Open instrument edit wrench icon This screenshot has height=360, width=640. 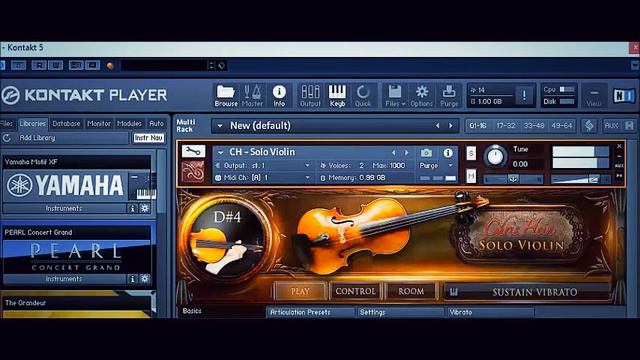click(193, 151)
